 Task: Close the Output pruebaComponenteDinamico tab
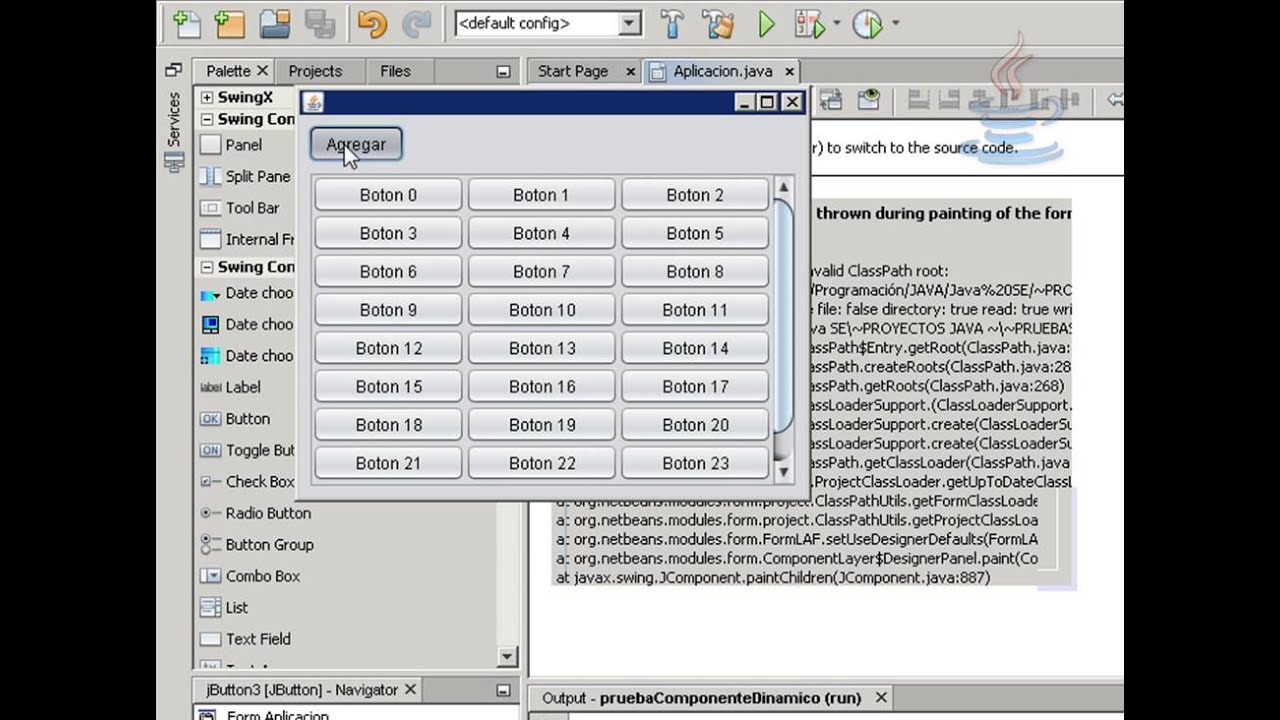pos(881,698)
